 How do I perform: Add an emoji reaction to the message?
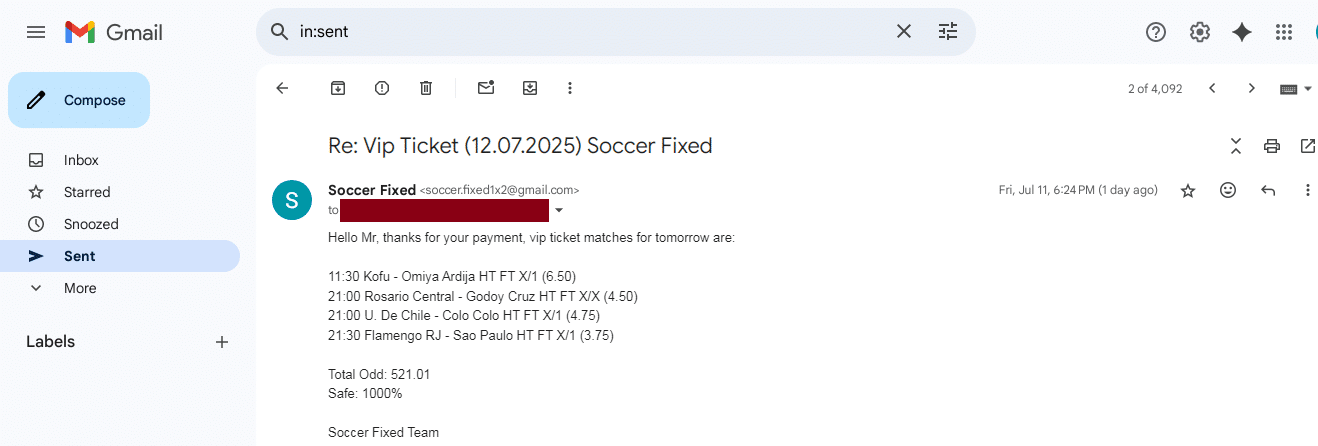pos(1228,190)
